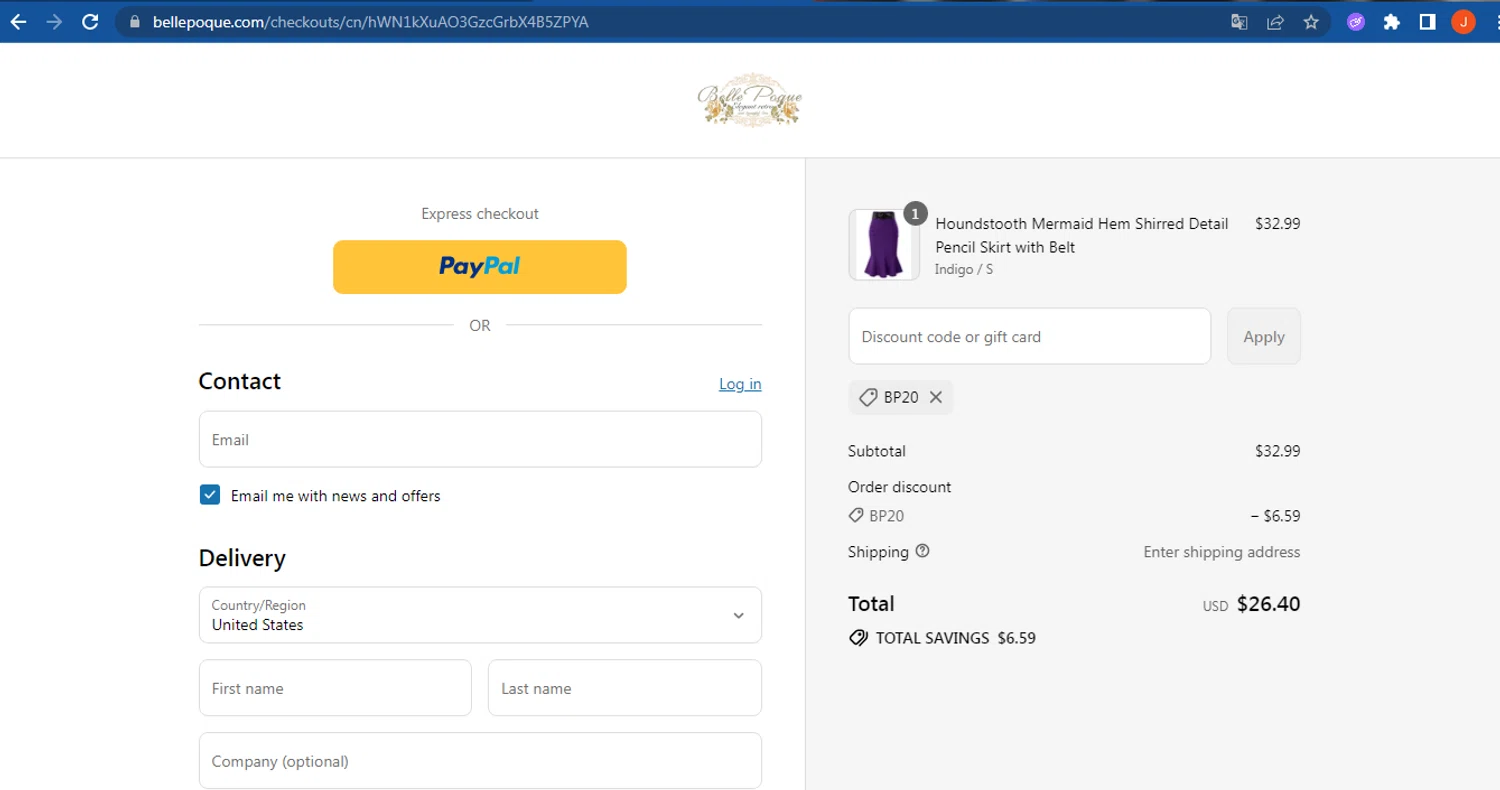Open the extensions puzzle icon

[1392, 22]
